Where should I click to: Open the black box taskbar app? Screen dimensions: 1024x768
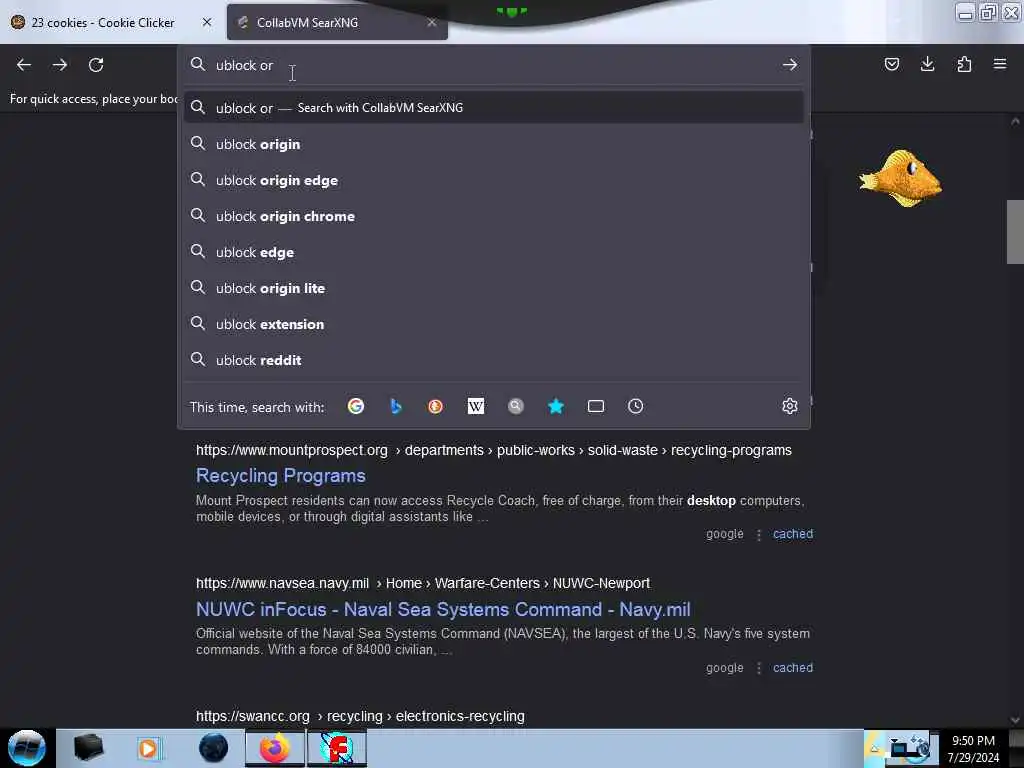88,748
